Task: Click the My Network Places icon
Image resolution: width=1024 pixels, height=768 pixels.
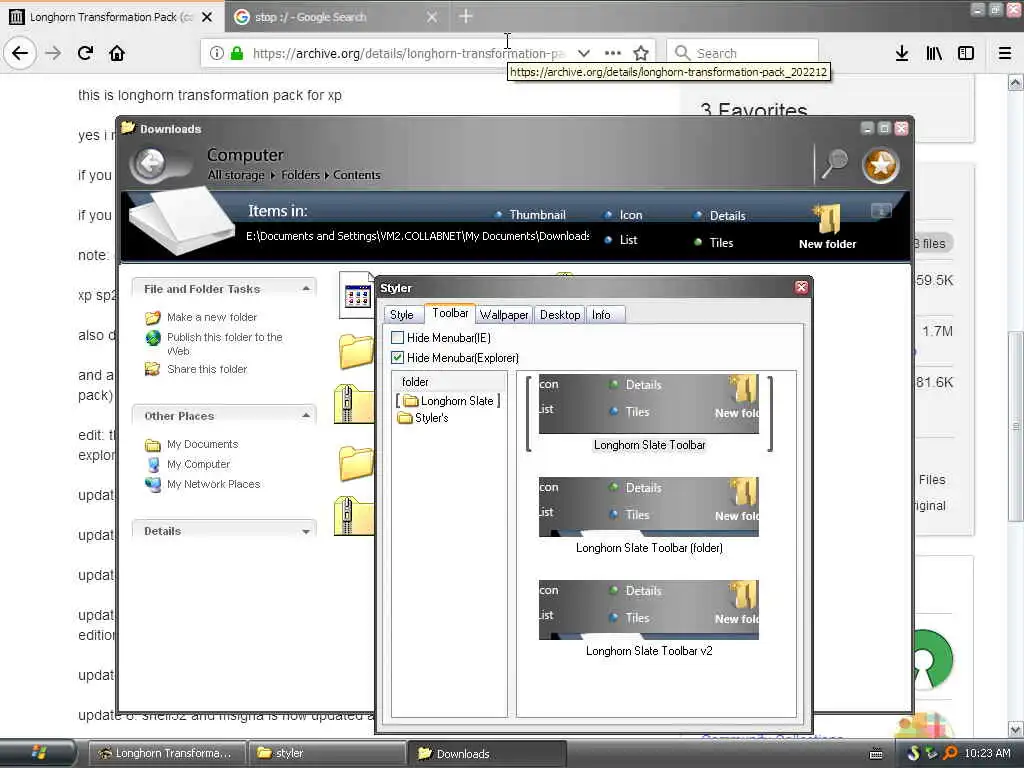Action: coord(153,485)
